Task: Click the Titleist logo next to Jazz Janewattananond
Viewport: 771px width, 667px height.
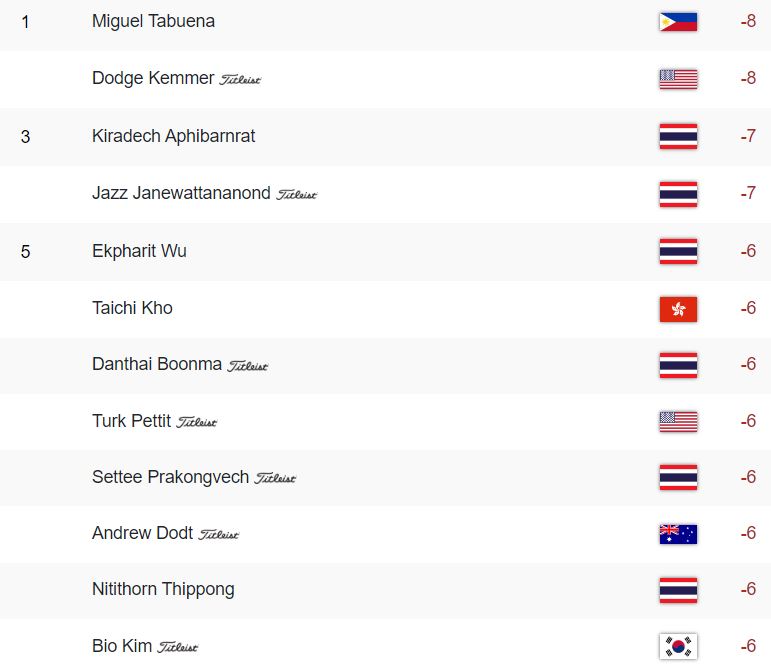Action: pyautogui.click(x=297, y=194)
